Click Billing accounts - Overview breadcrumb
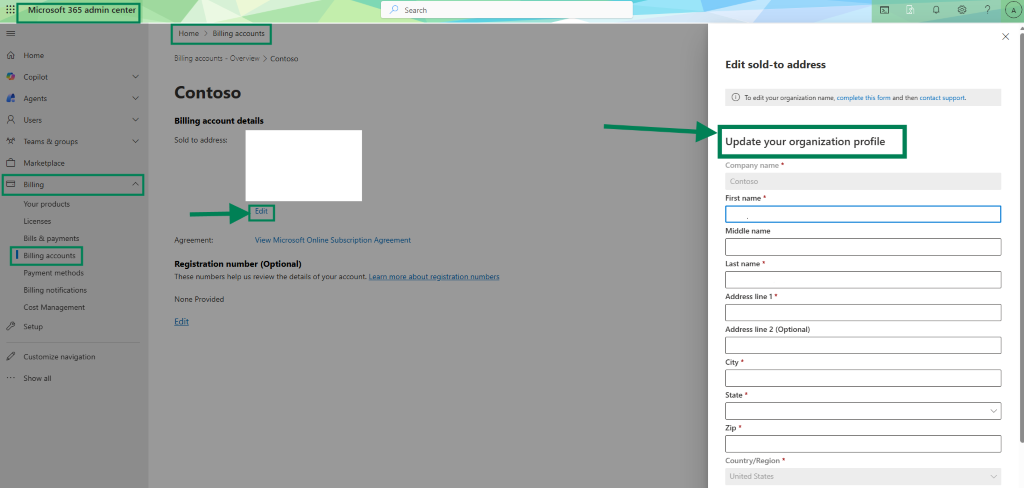This screenshot has height=488, width=1024. click(217, 59)
